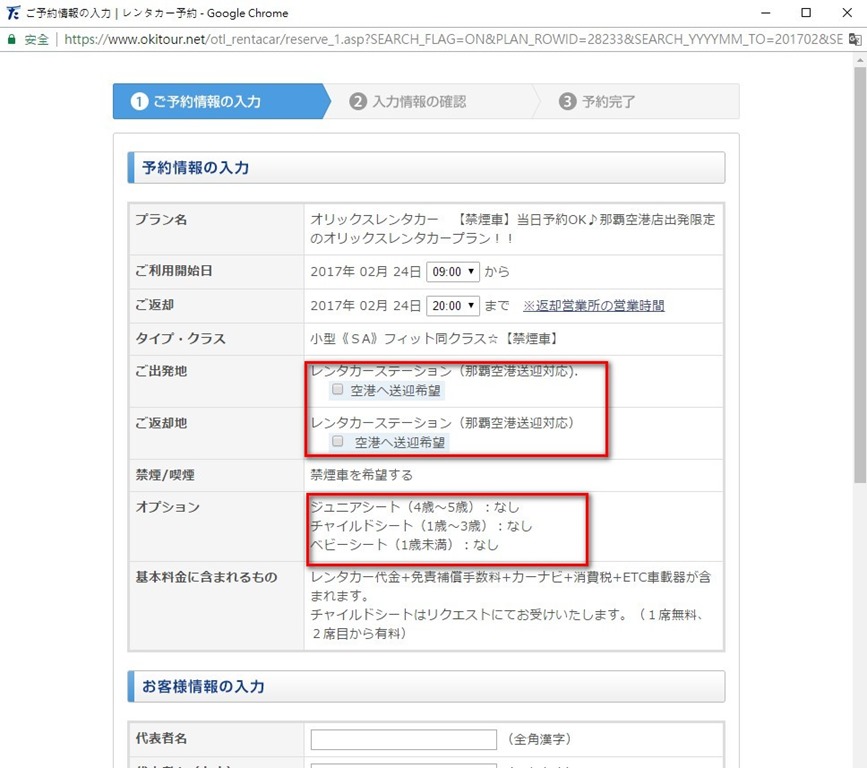The height and width of the screenshot is (768, 867).
Task: Click the site favicon in the title bar
Action: pos(12,13)
